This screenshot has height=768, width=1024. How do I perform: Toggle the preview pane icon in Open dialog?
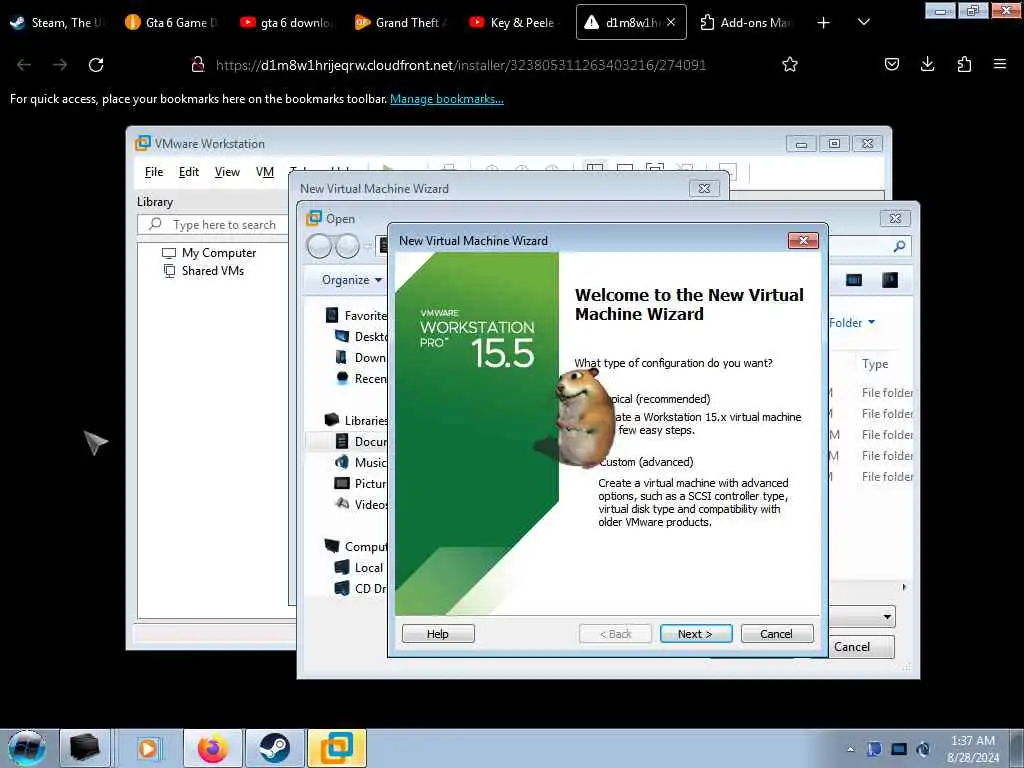coord(889,280)
